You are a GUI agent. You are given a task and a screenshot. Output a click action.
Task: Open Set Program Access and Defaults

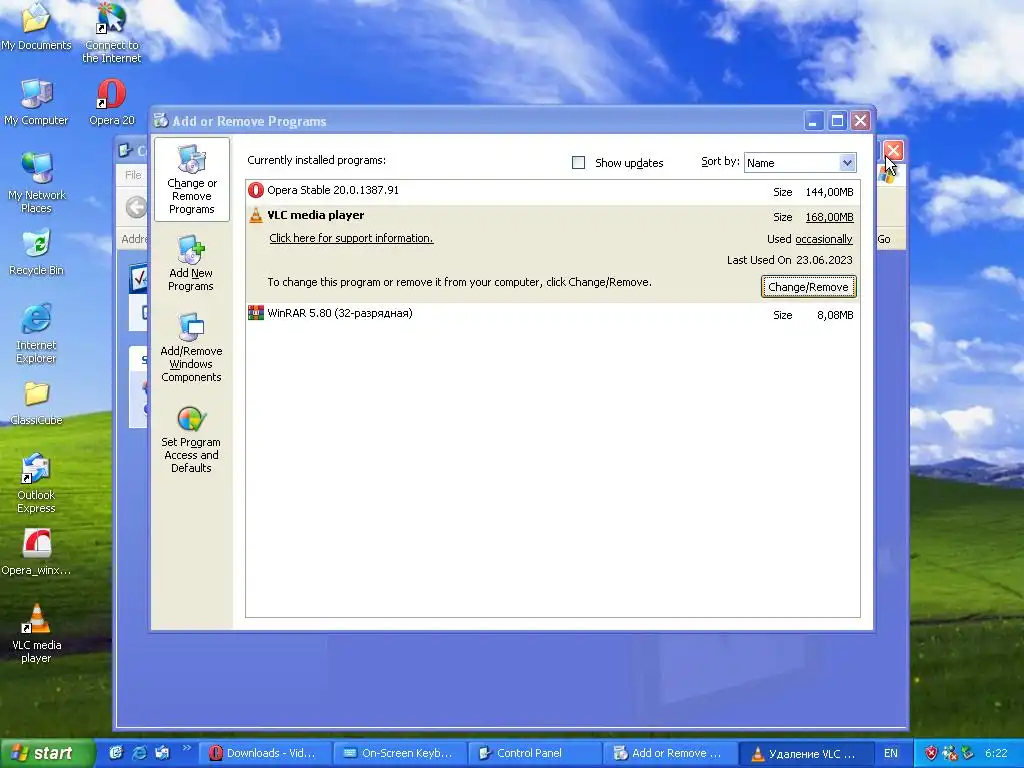coord(191,439)
